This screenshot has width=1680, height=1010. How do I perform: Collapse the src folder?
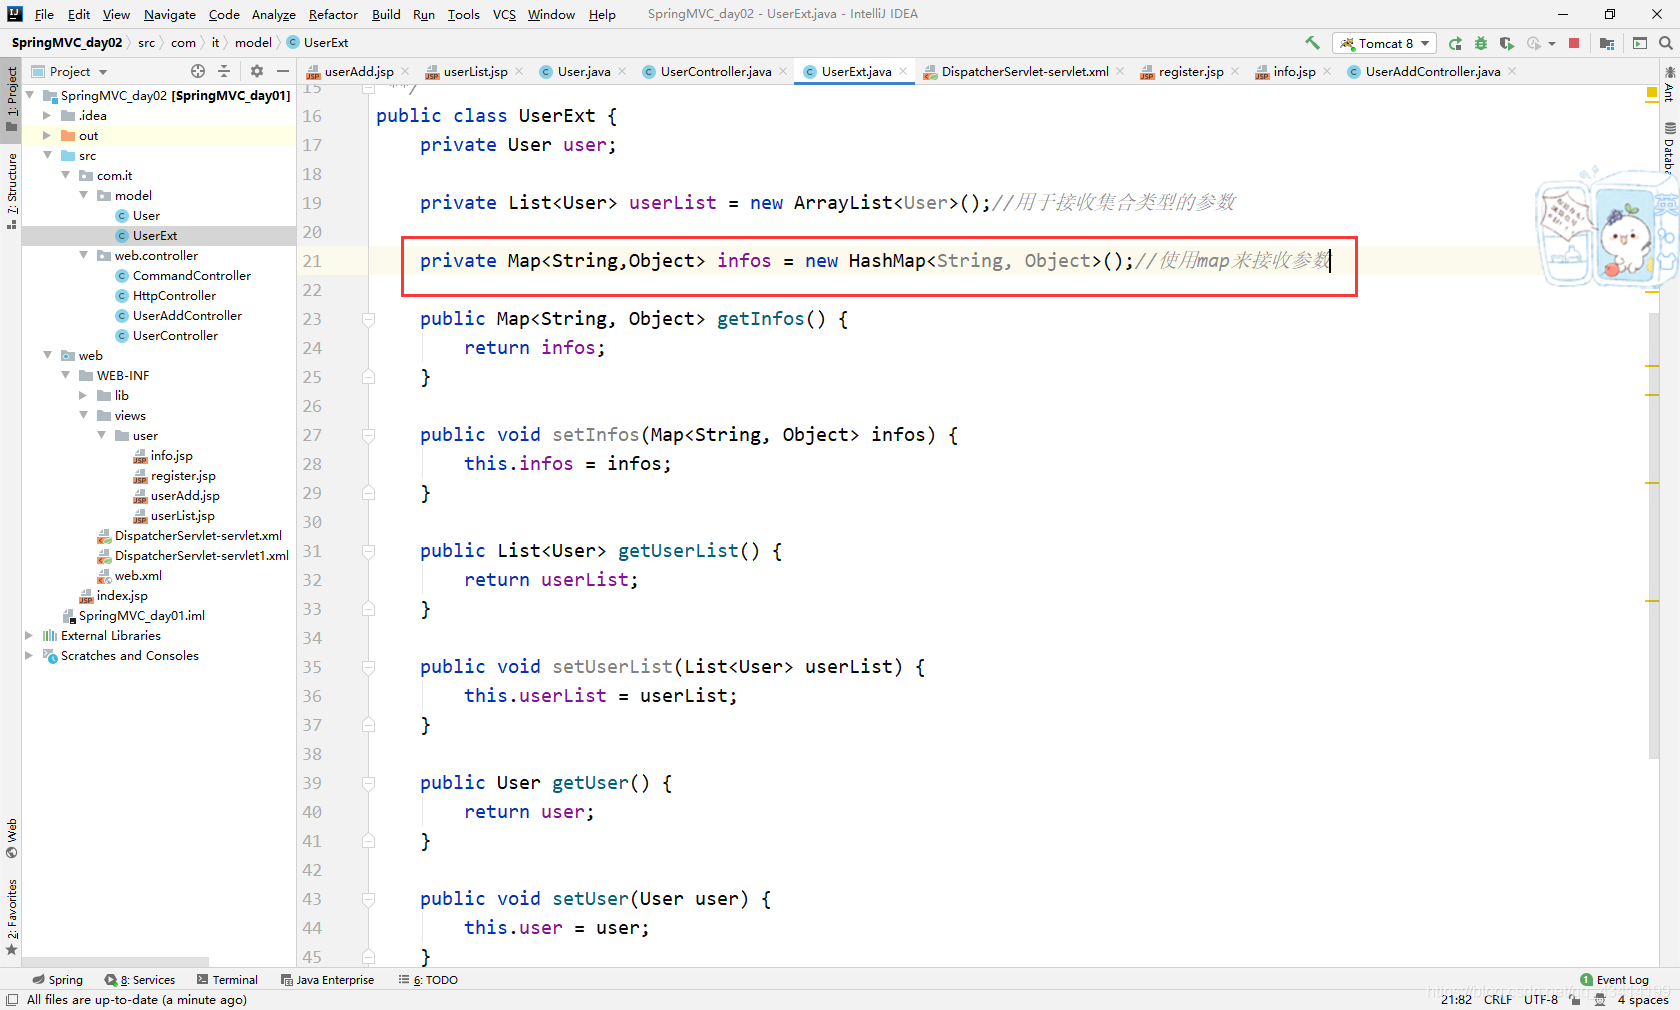[46, 156]
